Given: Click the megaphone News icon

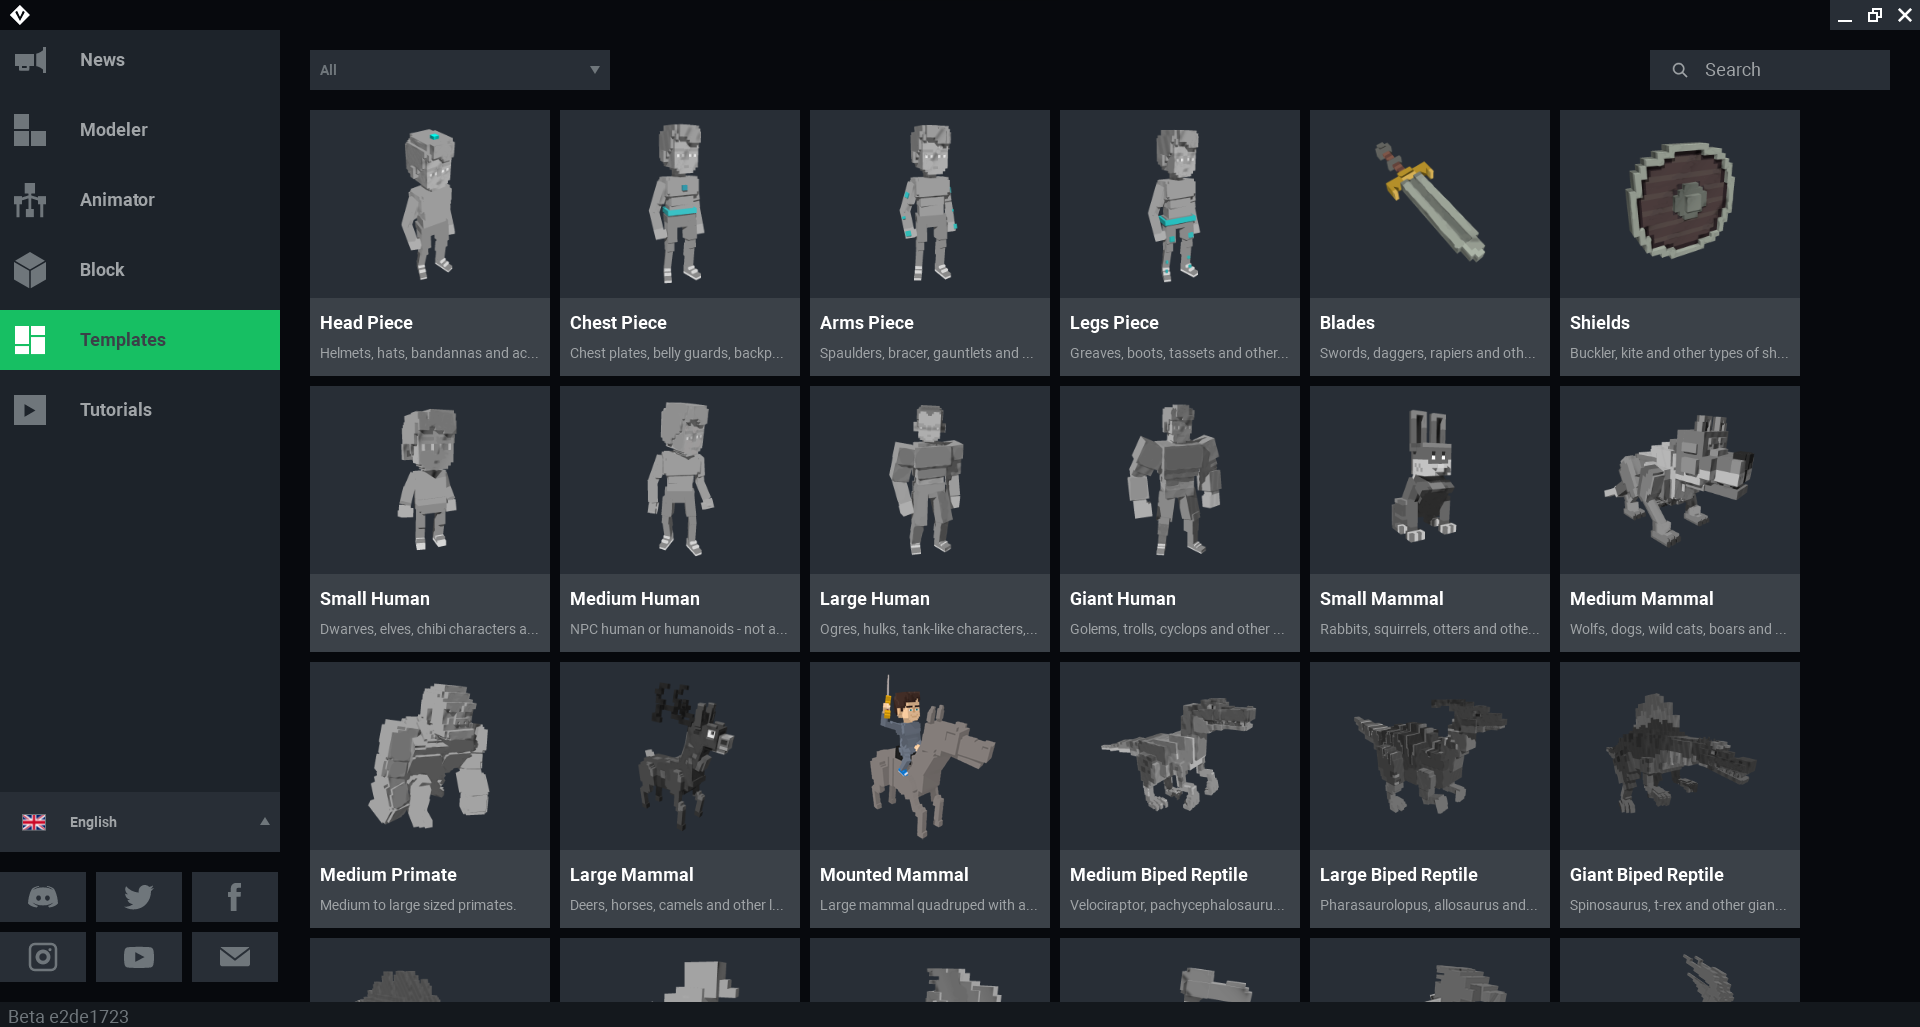Looking at the screenshot, I should (x=31, y=60).
